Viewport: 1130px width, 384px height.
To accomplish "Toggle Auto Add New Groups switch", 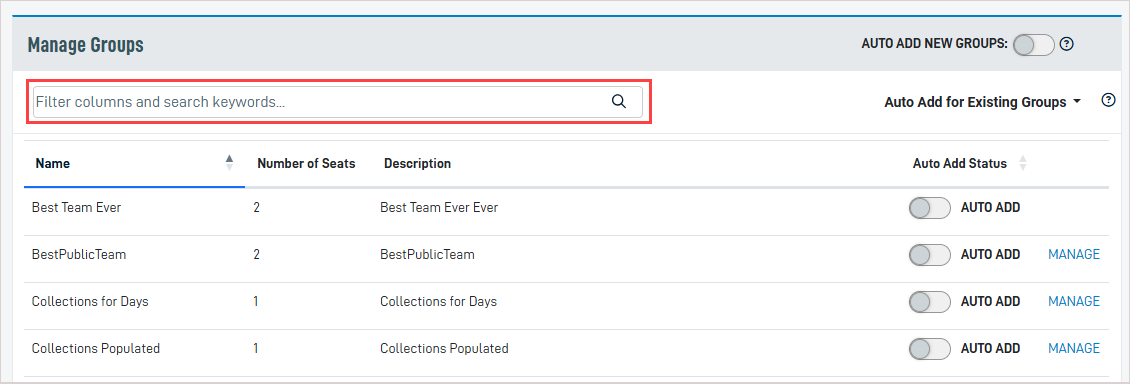I will (x=1033, y=45).
